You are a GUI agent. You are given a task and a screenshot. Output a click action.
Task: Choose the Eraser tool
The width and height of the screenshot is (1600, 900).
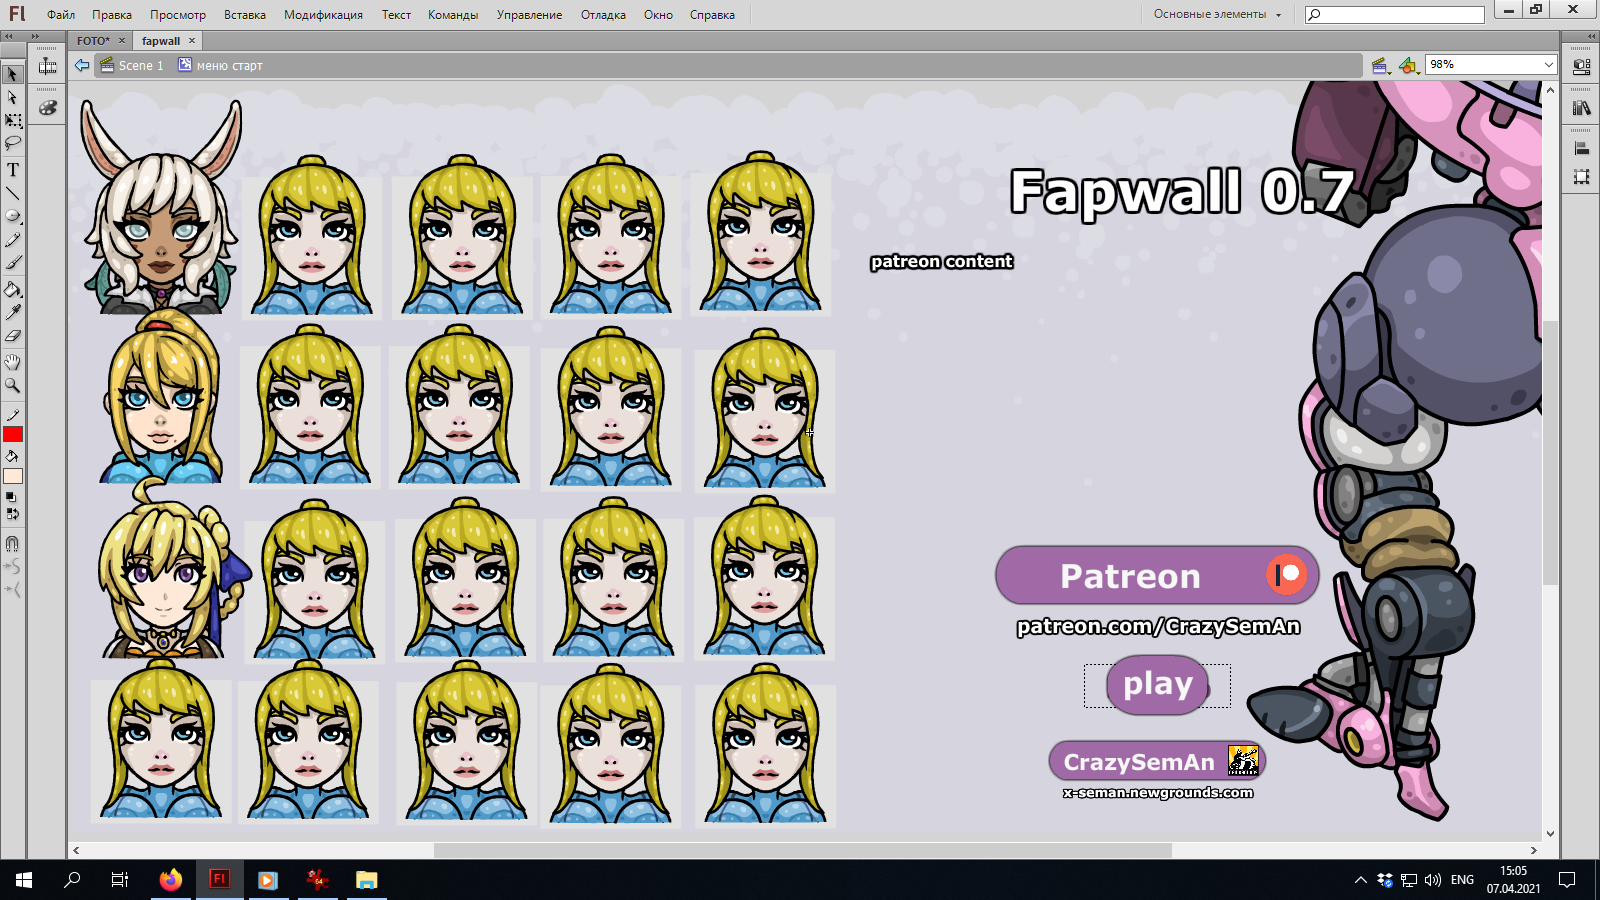(13, 336)
